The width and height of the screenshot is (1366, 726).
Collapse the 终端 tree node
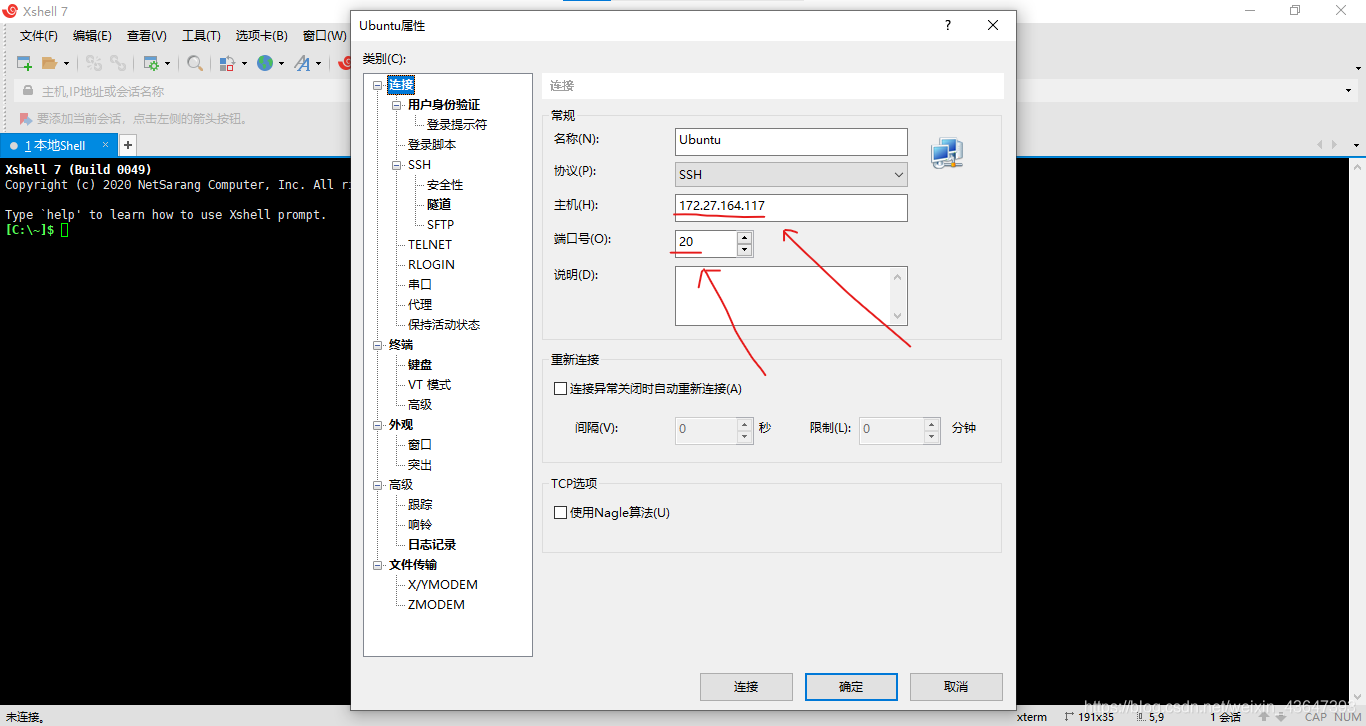377,345
